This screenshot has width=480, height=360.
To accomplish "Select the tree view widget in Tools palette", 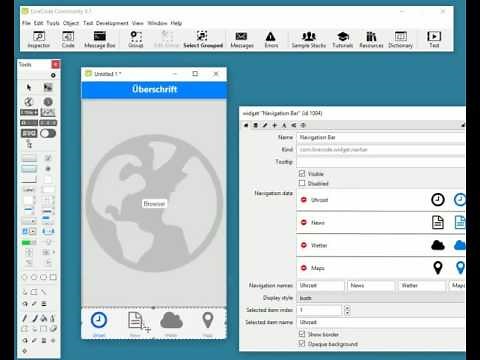I will point(29,144).
